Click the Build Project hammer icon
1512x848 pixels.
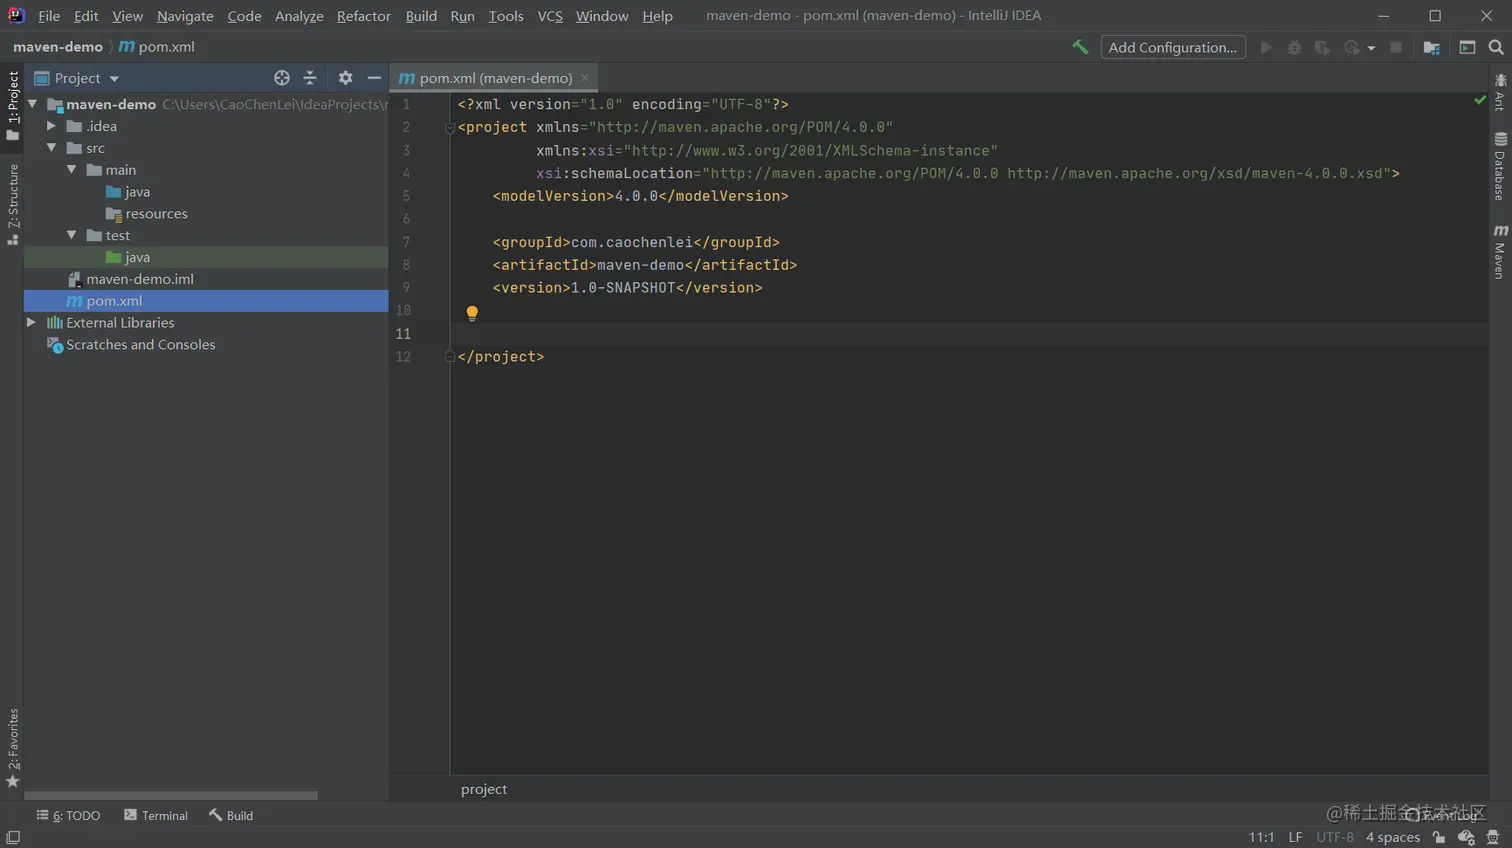[x=1080, y=47]
